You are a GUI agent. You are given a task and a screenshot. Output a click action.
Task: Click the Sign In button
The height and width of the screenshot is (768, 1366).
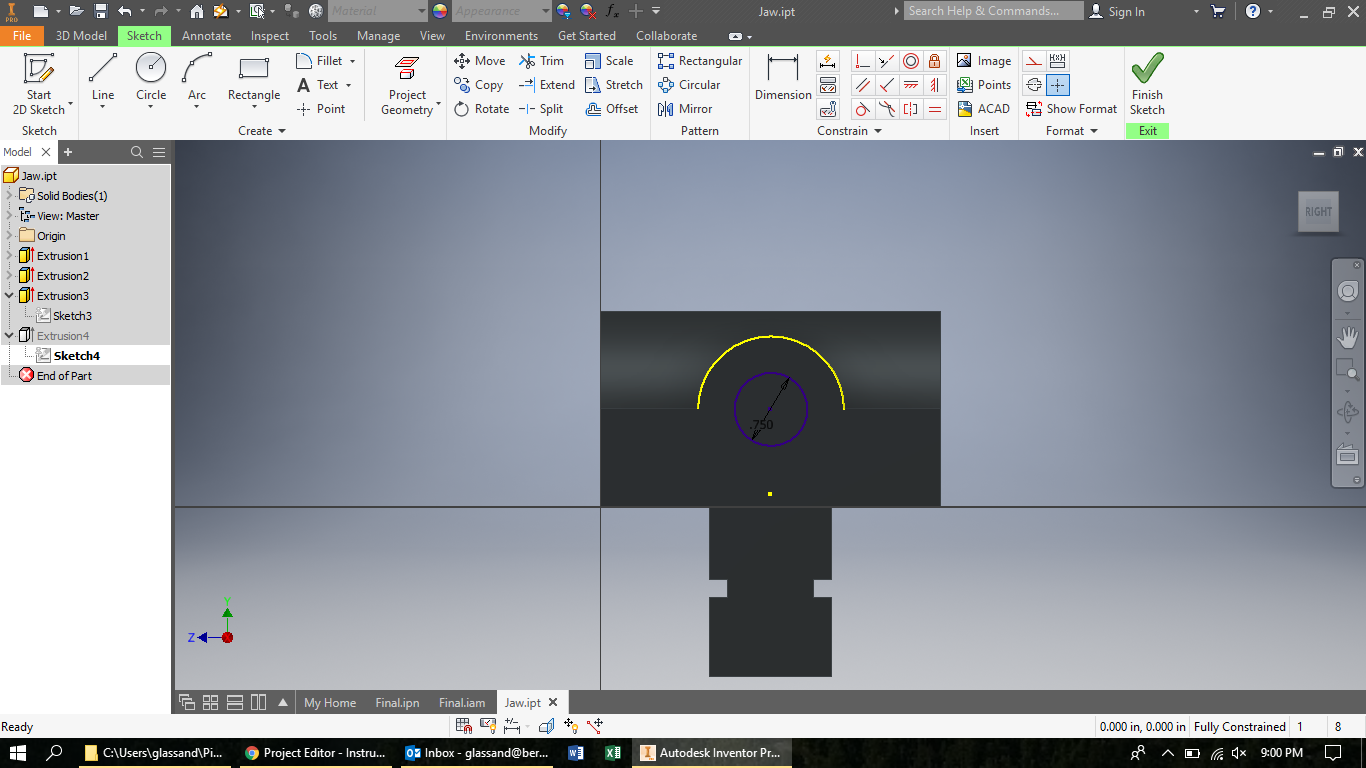tap(1116, 11)
